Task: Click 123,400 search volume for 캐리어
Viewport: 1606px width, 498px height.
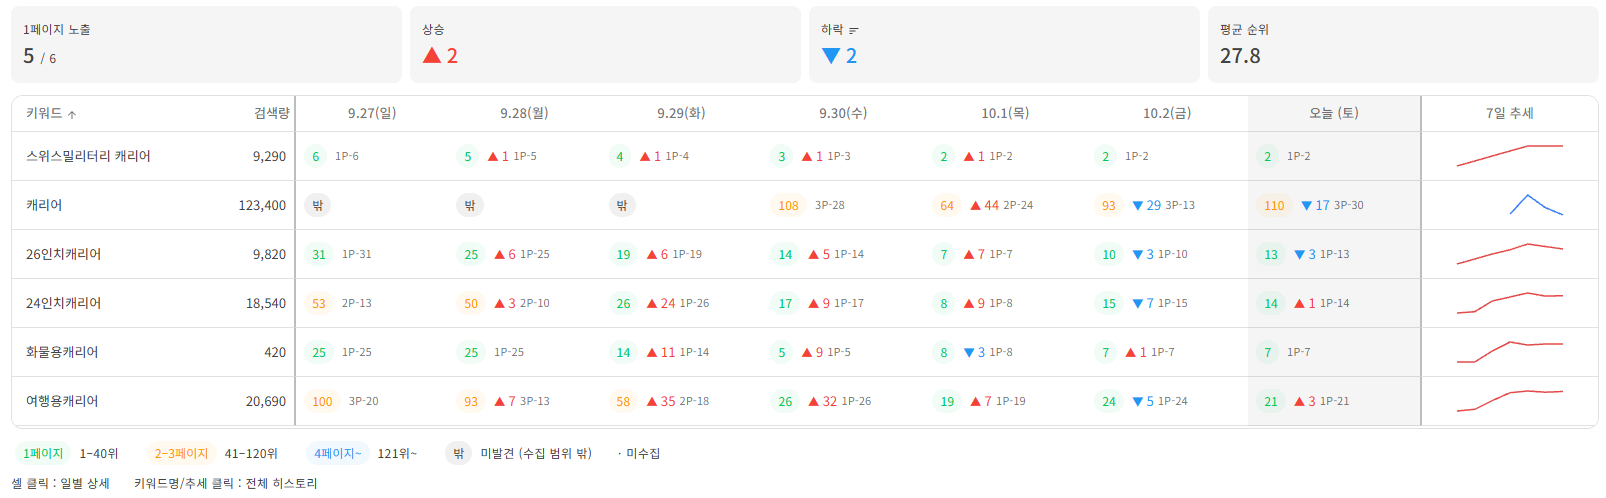Action: point(262,205)
